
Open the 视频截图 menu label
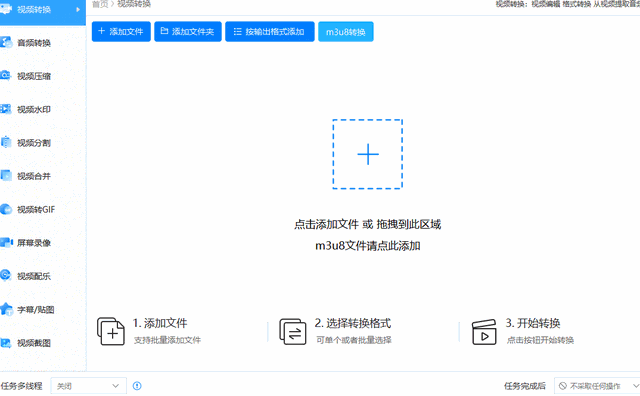point(34,343)
